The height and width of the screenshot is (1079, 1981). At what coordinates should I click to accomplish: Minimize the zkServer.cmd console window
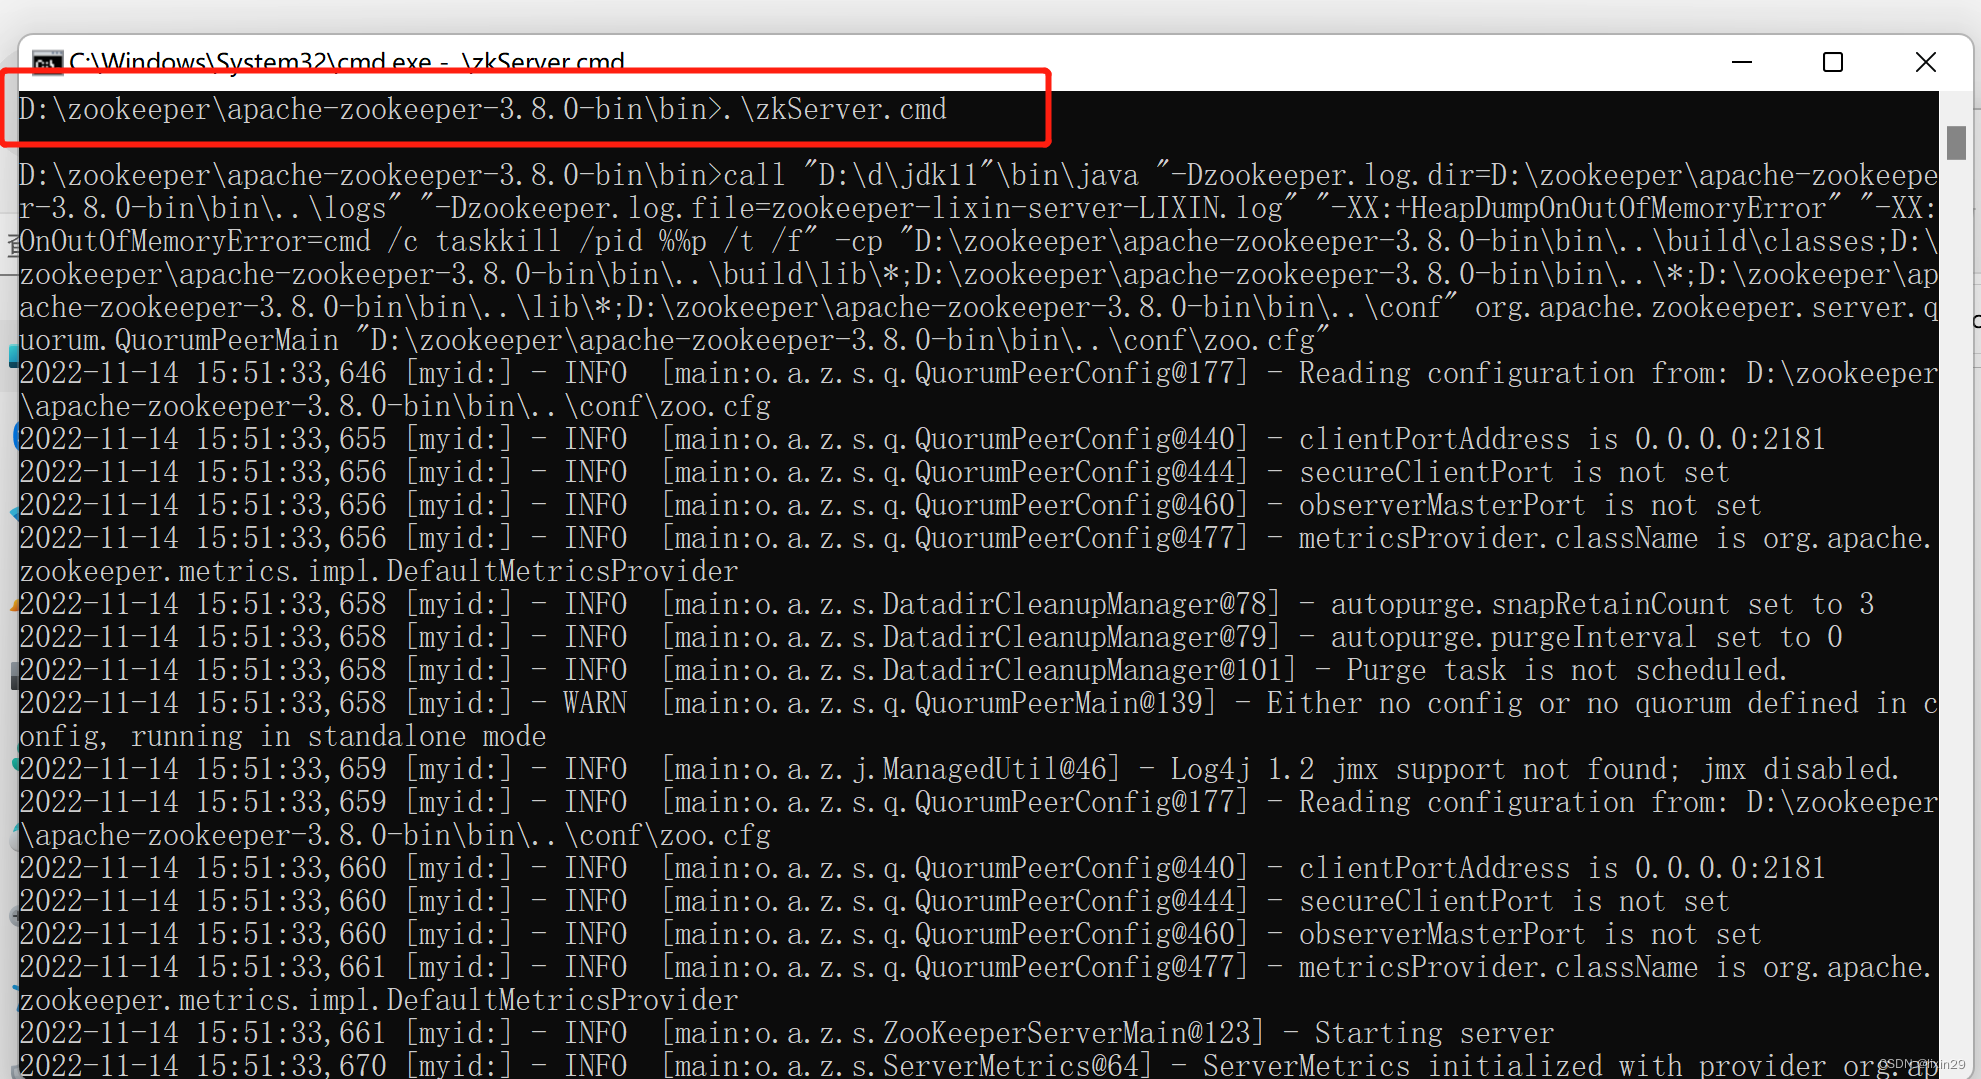coord(1742,62)
